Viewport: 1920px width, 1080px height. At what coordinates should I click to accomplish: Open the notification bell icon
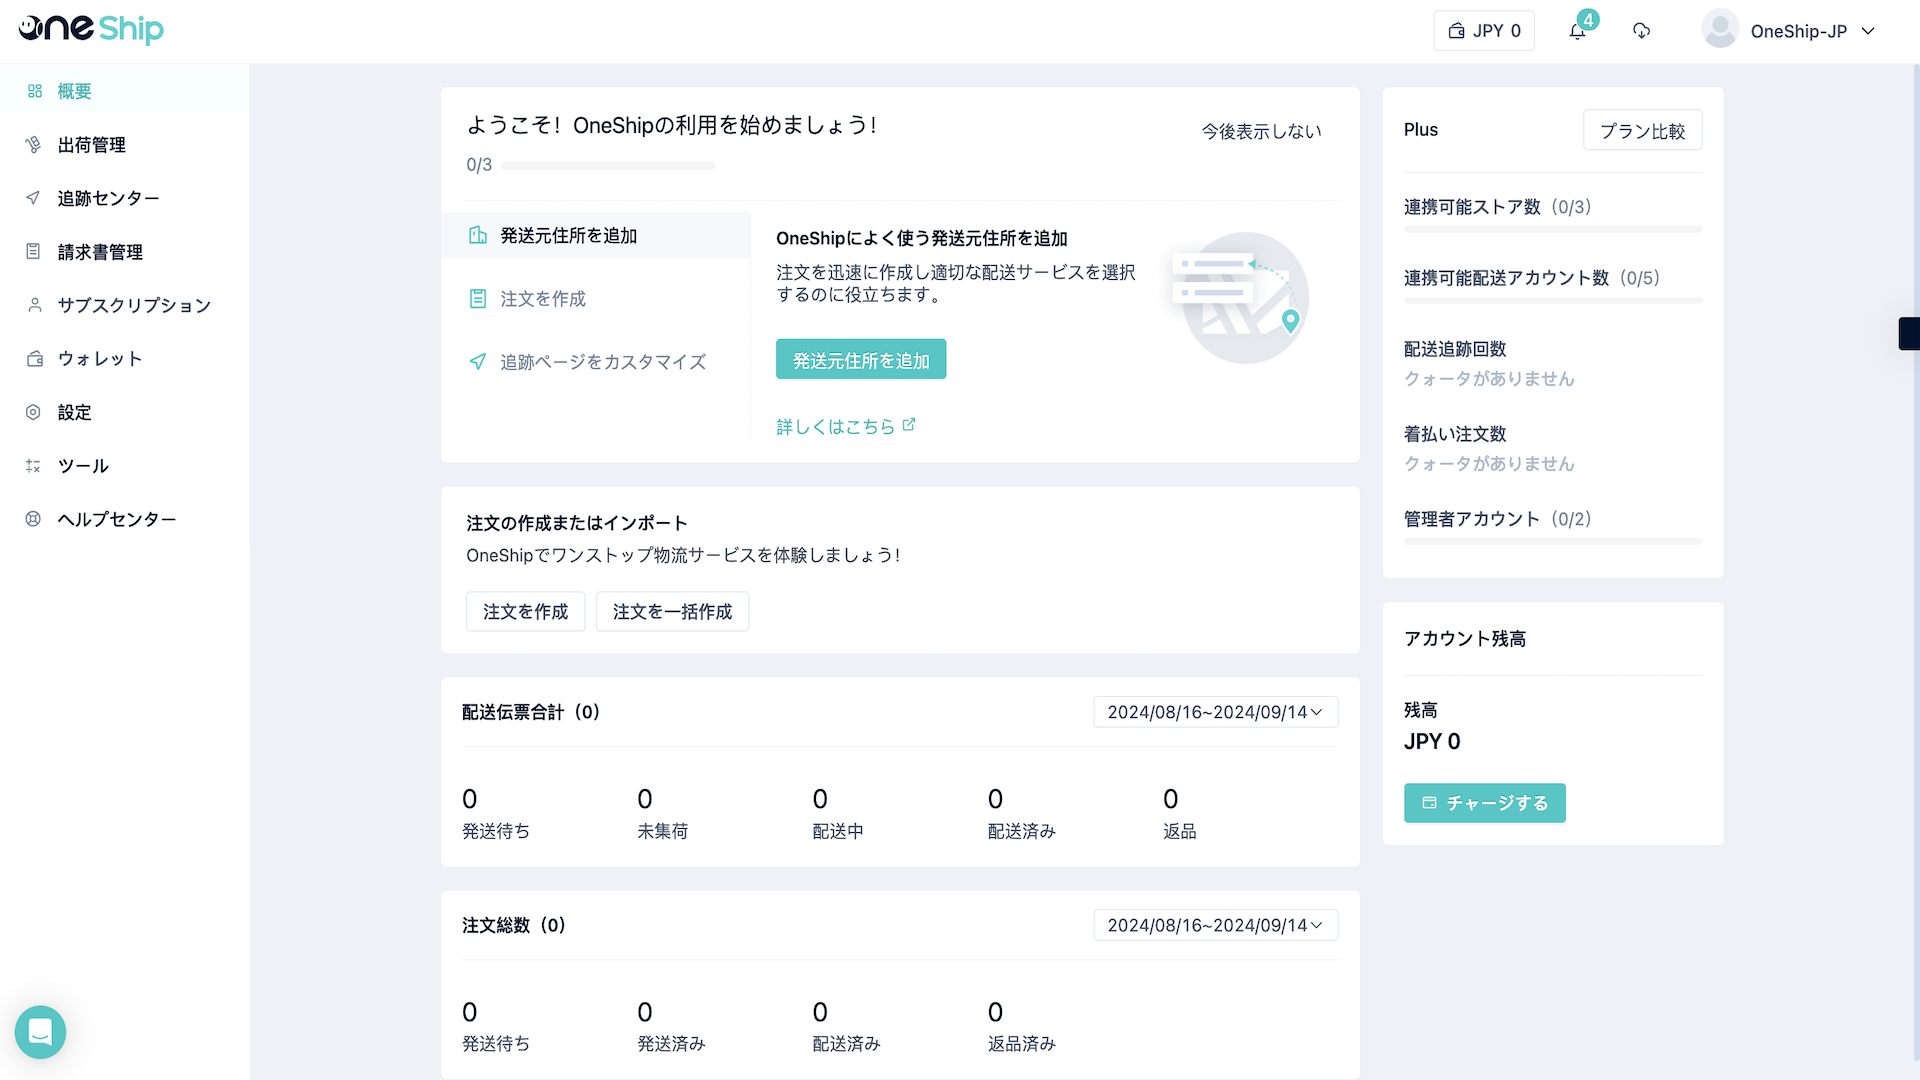(x=1577, y=31)
